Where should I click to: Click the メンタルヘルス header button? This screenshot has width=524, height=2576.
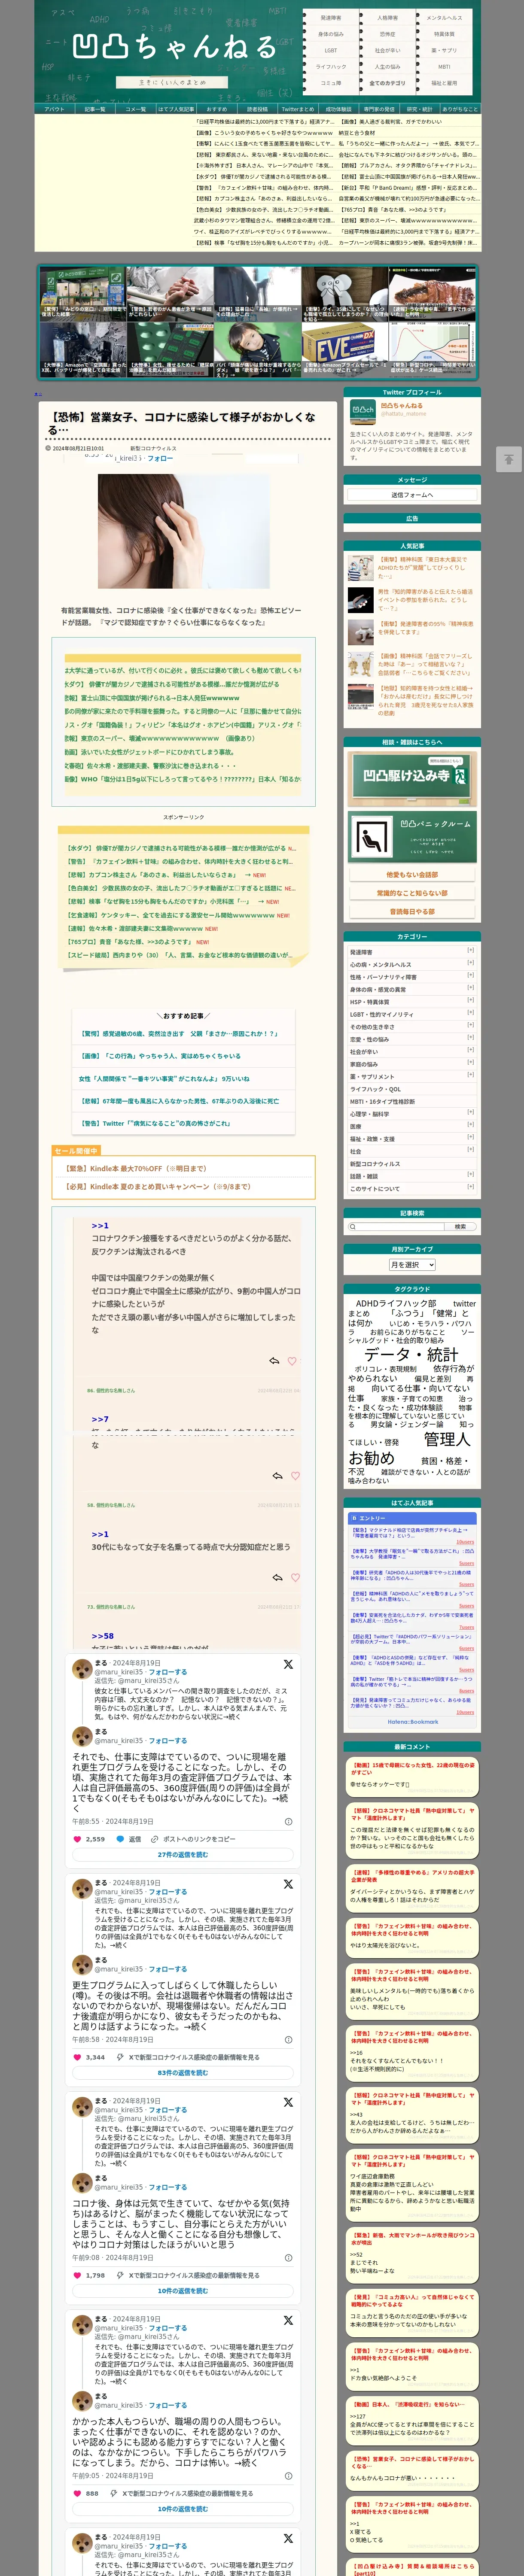point(444,17)
